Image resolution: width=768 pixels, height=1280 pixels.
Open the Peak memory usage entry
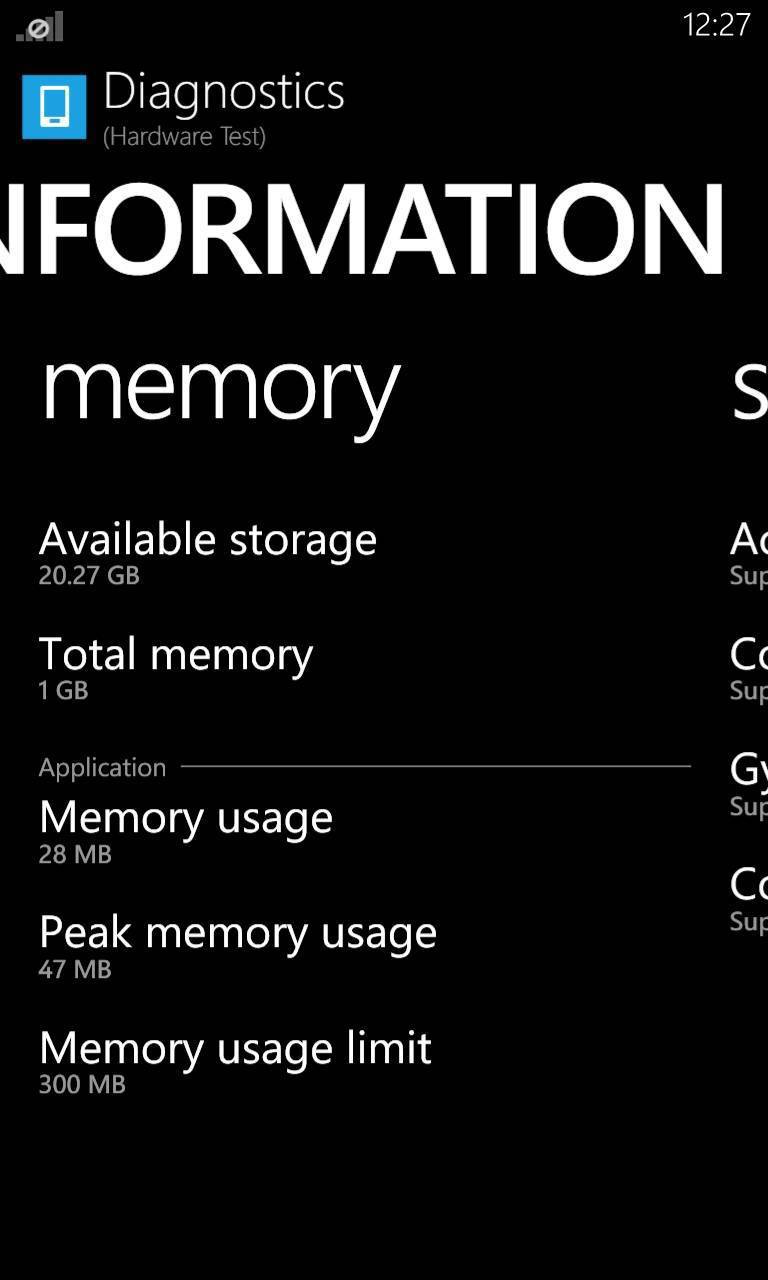pyautogui.click(x=238, y=933)
